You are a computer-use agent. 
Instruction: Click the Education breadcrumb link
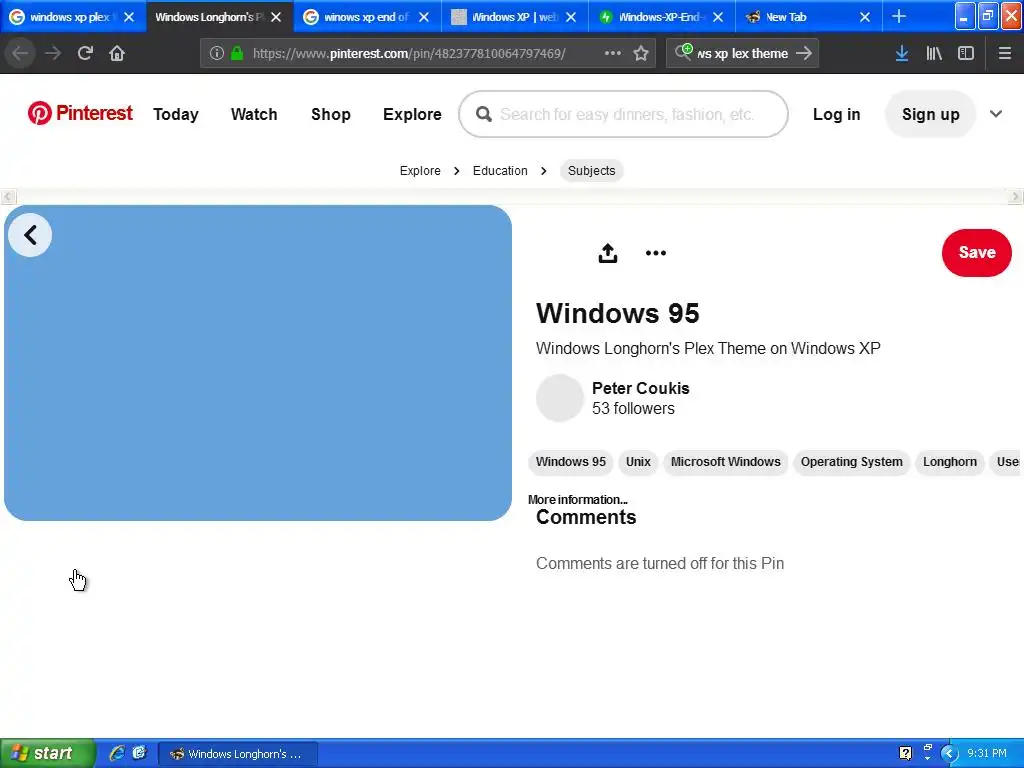point(500,170)
